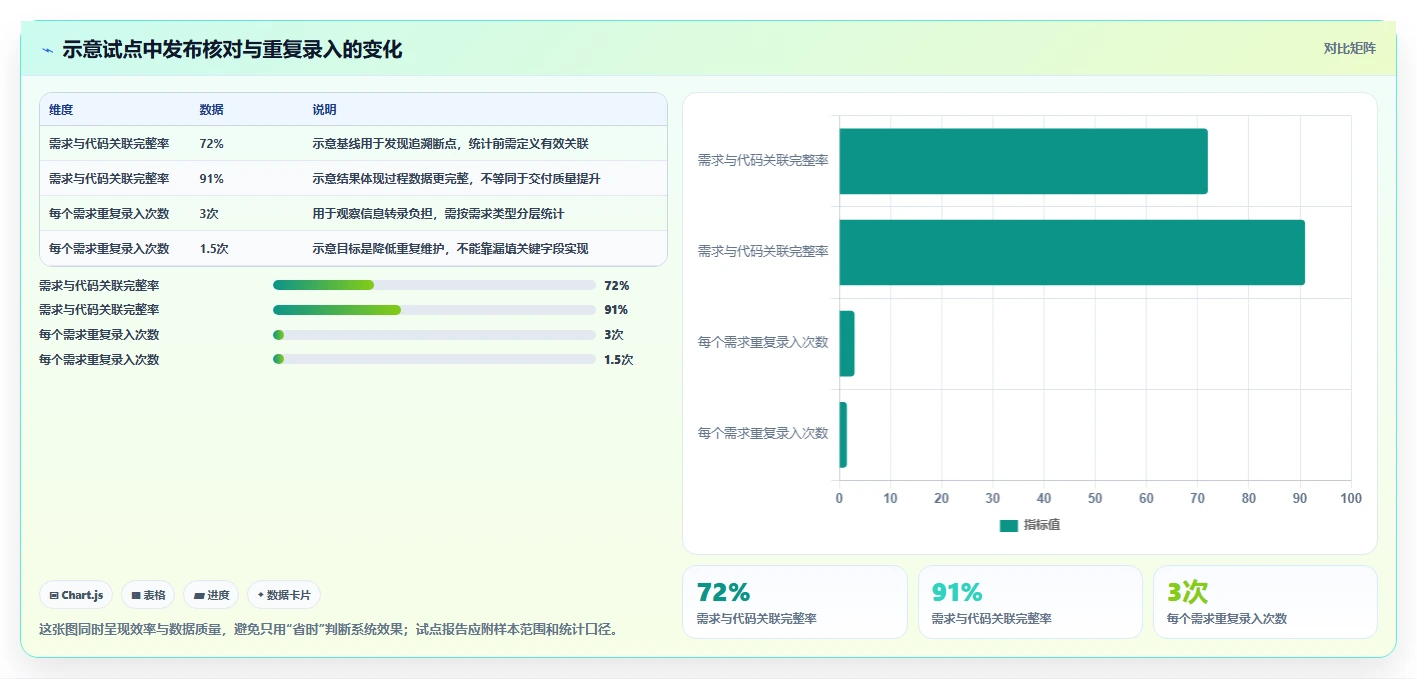Click the 1.5次 progress bar
Screen dimensions: 1417x679
[434, 359]
